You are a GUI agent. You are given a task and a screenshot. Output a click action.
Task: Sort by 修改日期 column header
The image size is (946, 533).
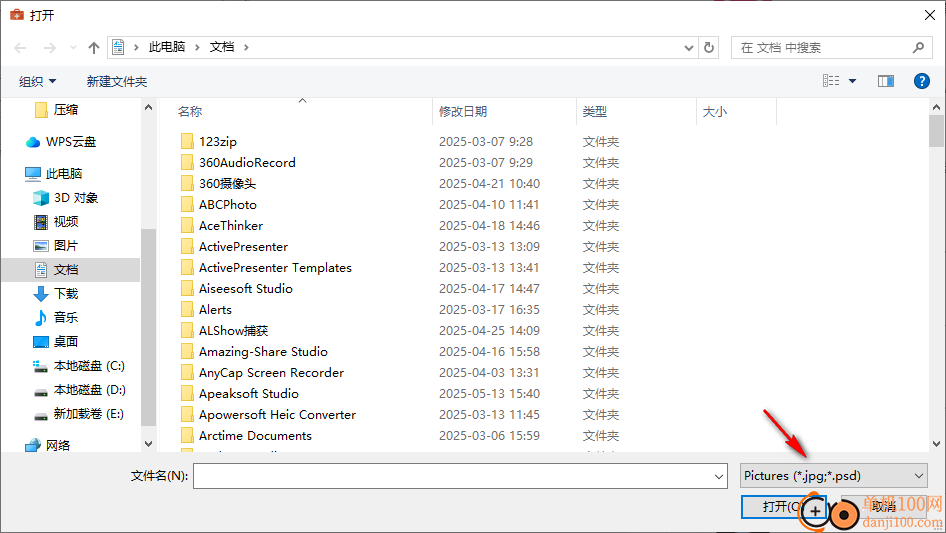[x=463, y=112]
